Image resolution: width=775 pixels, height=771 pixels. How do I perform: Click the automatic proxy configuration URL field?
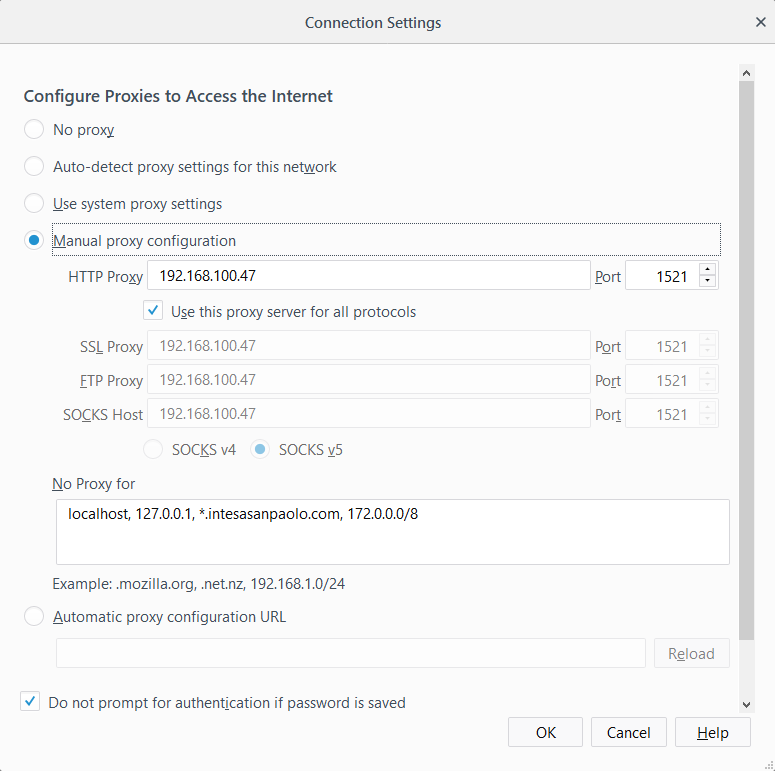point(350,653)
